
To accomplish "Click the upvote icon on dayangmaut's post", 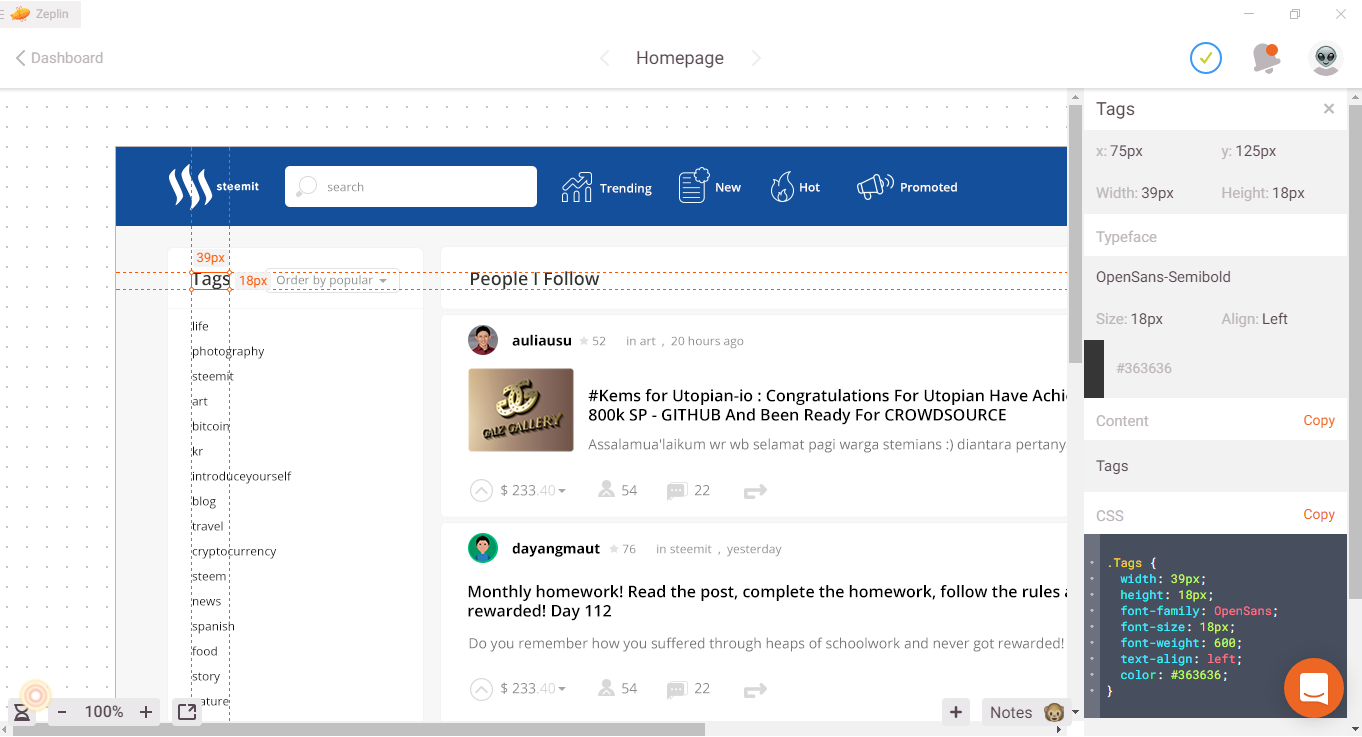I will tap(481, 689).
